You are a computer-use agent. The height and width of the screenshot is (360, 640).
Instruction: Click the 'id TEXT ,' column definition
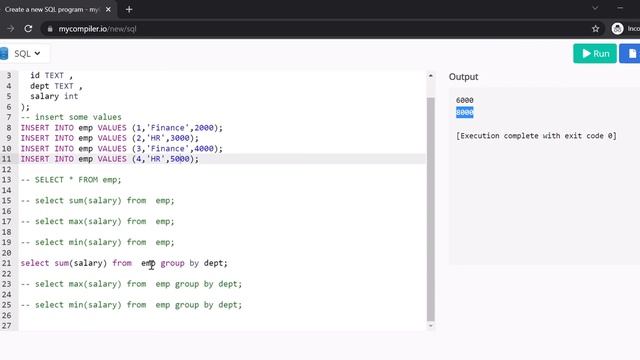pyautogui.click(x=51, y=76)
